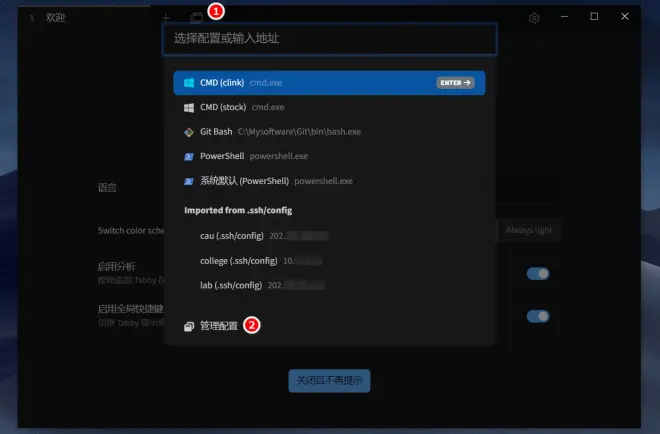Click Windows logo icon of CMD (stock)
The height and width of the screenshot is (434, 660).
point(189,107)
